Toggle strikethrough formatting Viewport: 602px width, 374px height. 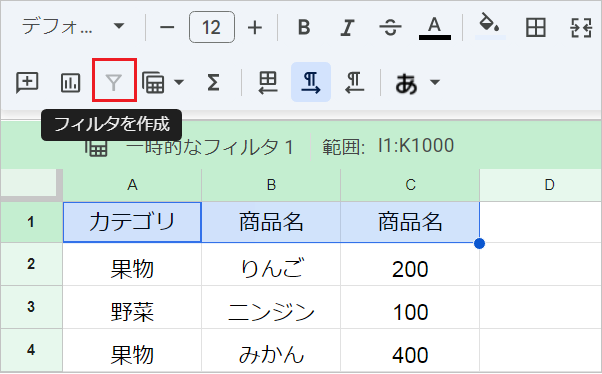[390, 27]
